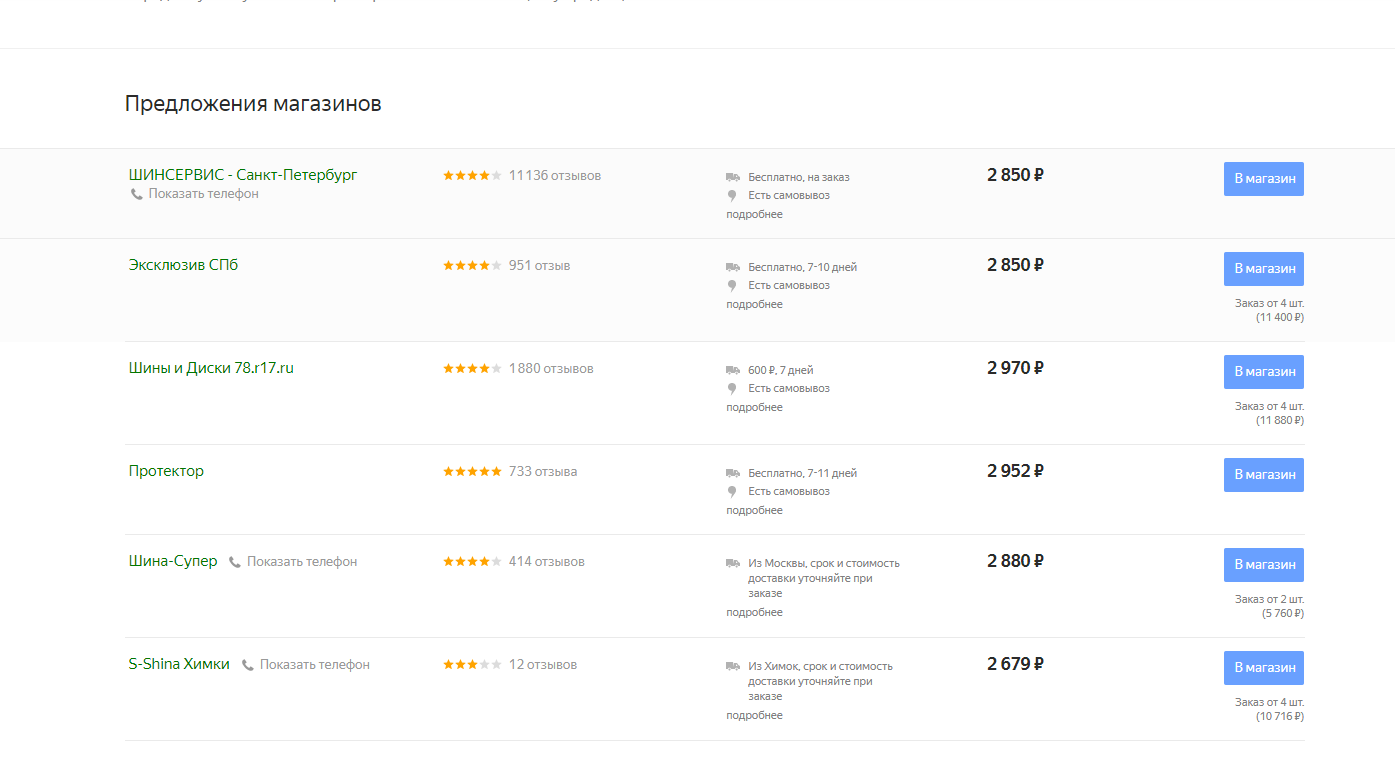Open the Эксклюзив СПб store link
Screen dimensions: 1395x769
click(183, 265)
